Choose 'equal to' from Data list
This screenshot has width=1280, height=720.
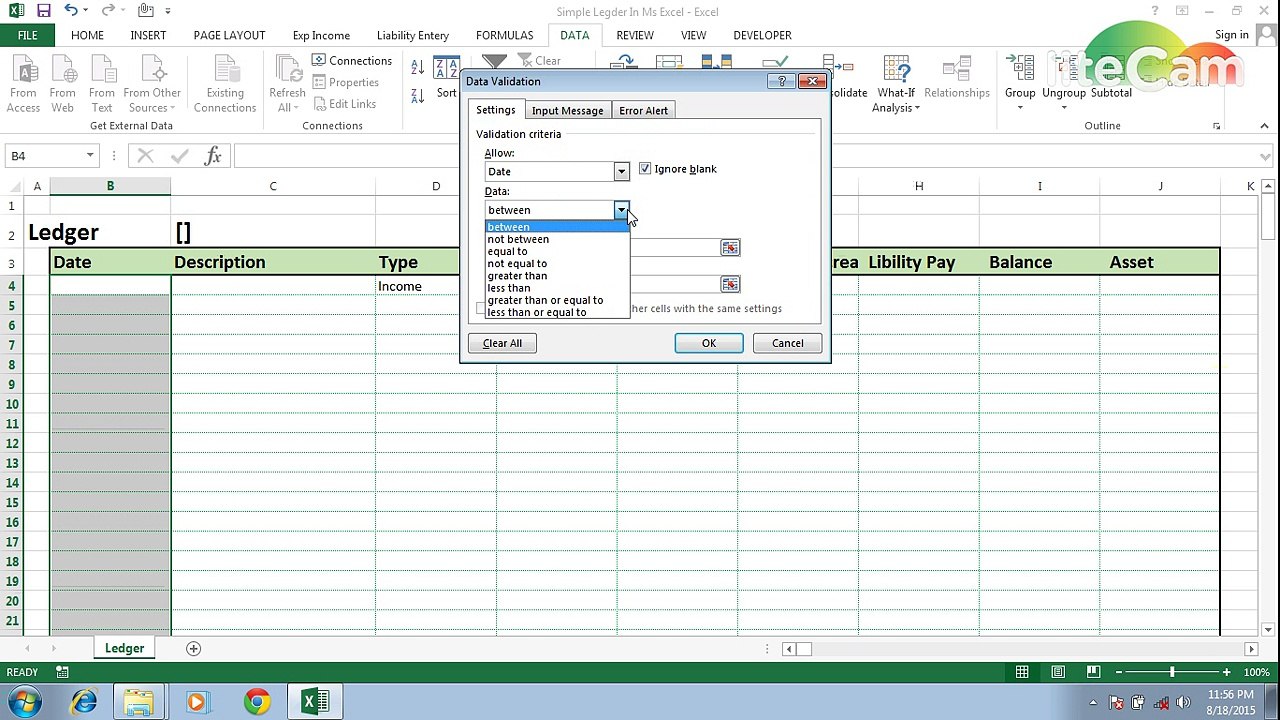pos(507,251)
